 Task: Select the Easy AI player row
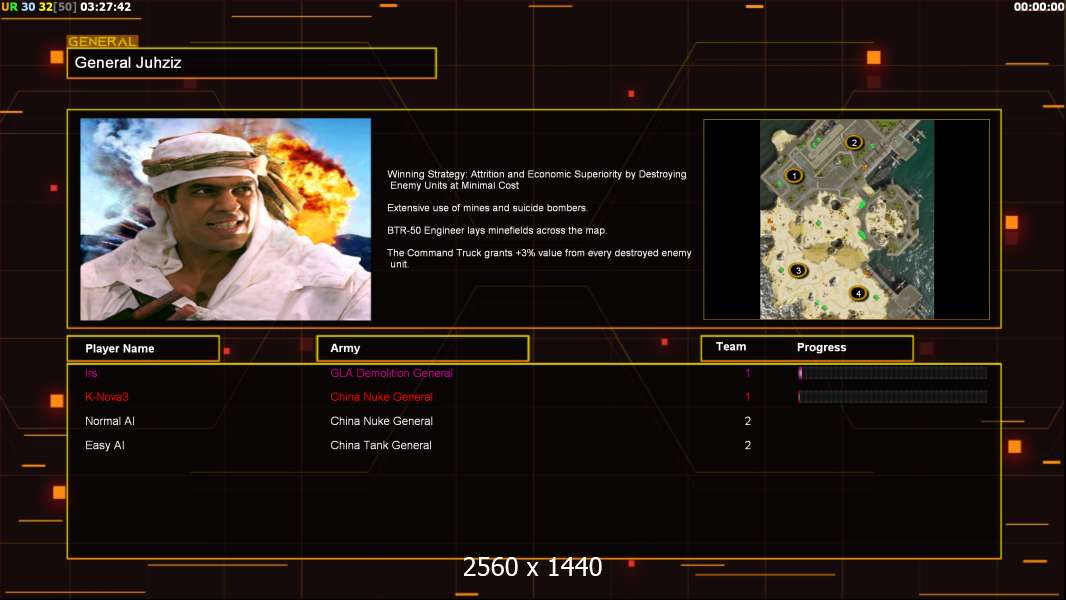tap(534, 445)
